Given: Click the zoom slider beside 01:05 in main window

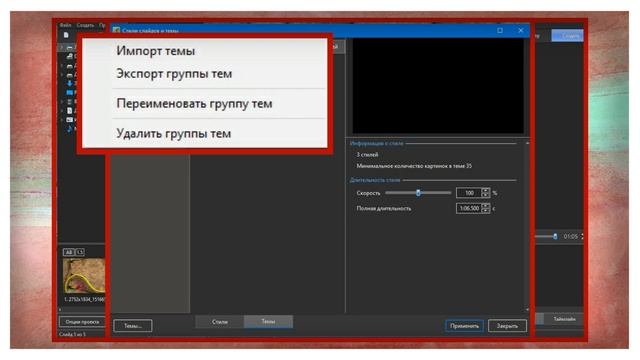Looking at the screenshot, I should 555,236.
